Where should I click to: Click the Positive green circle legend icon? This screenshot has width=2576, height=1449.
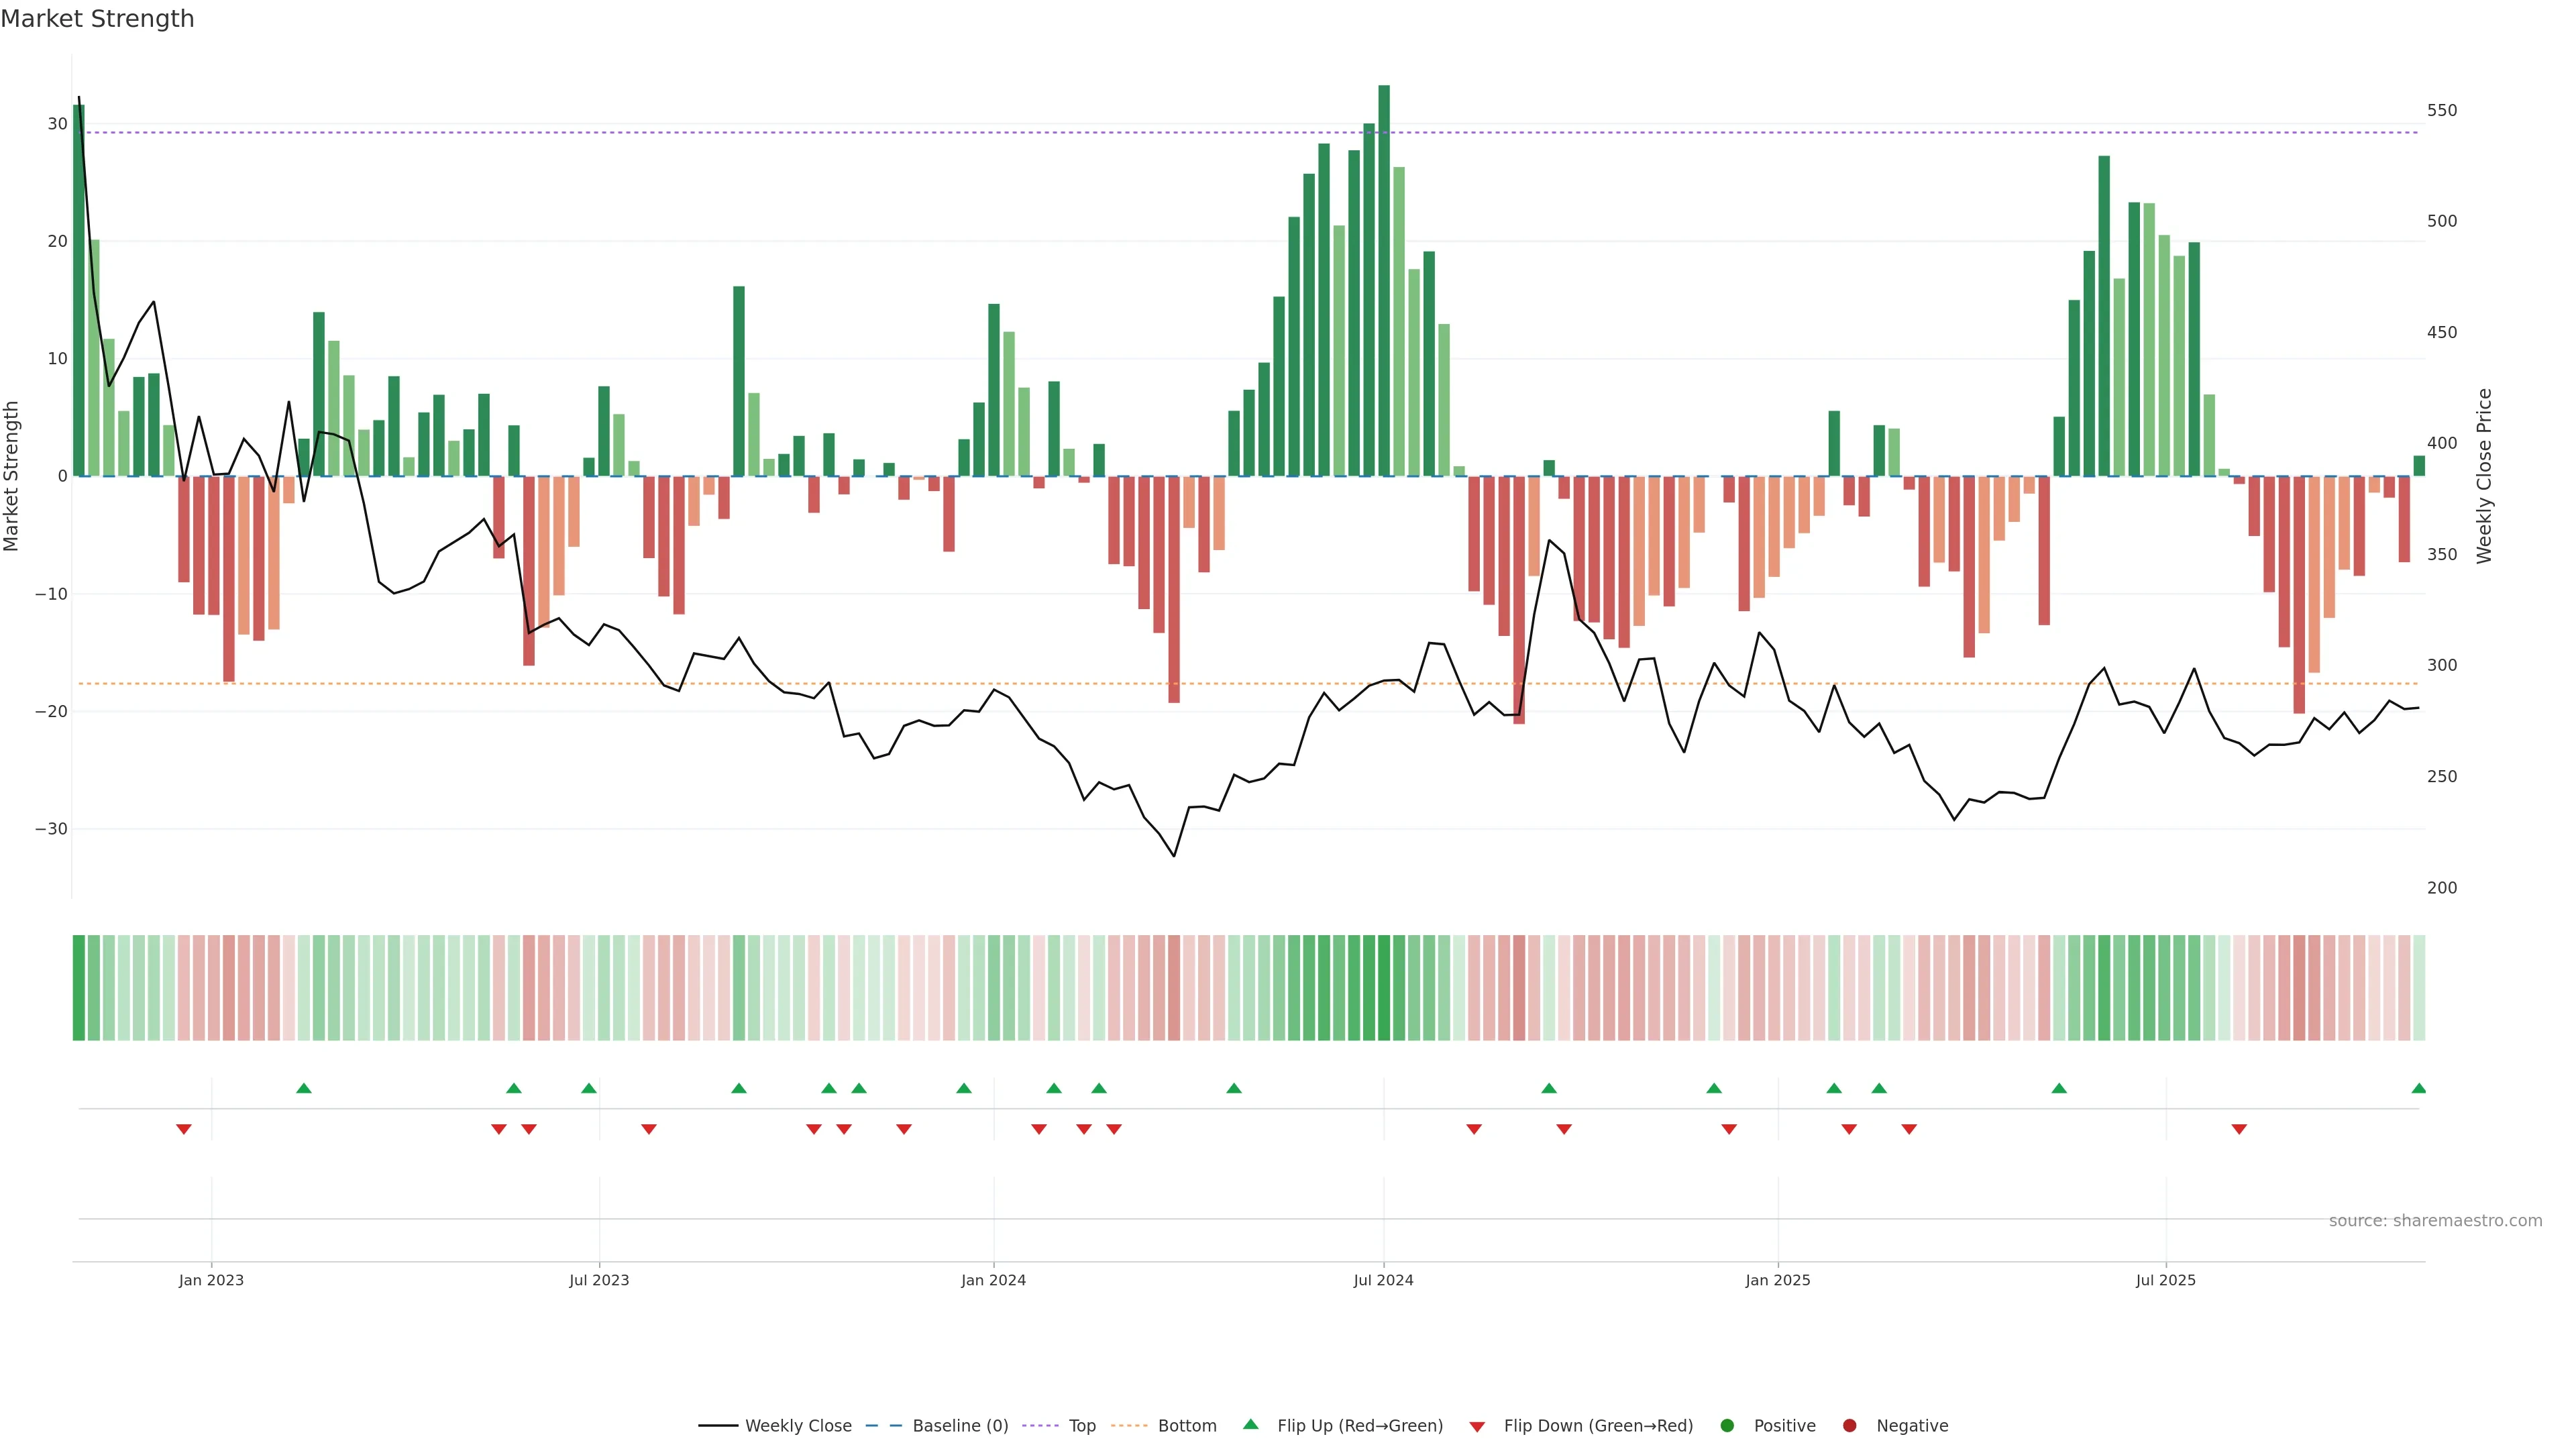(x=1727, y=1426)
